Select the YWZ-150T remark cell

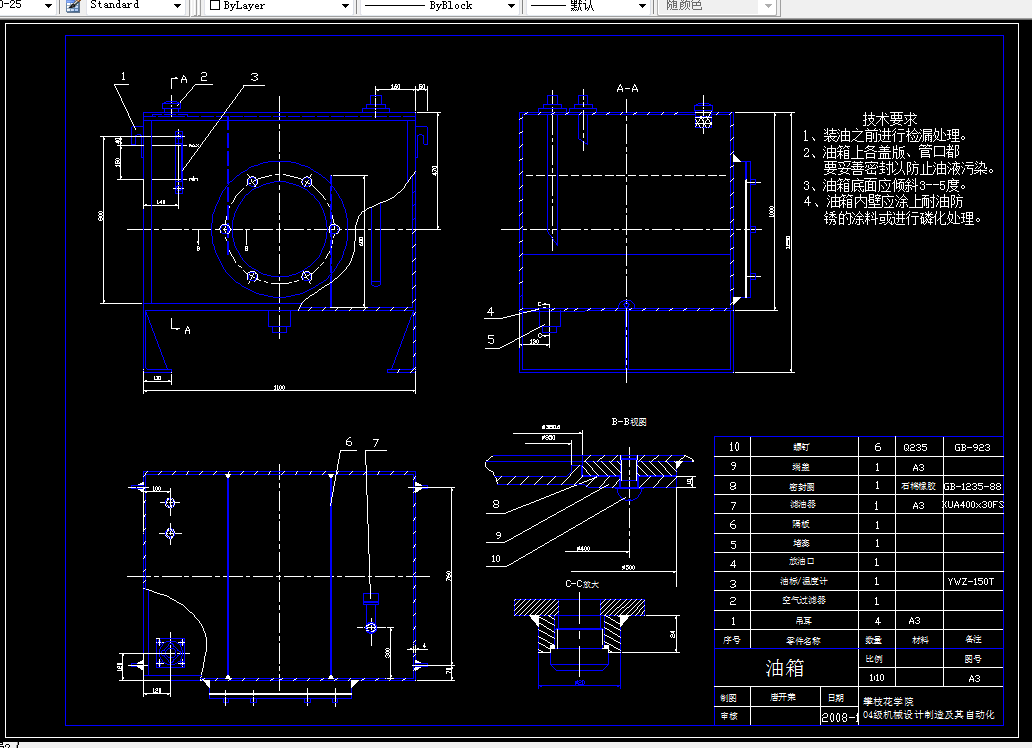[971, 581]
